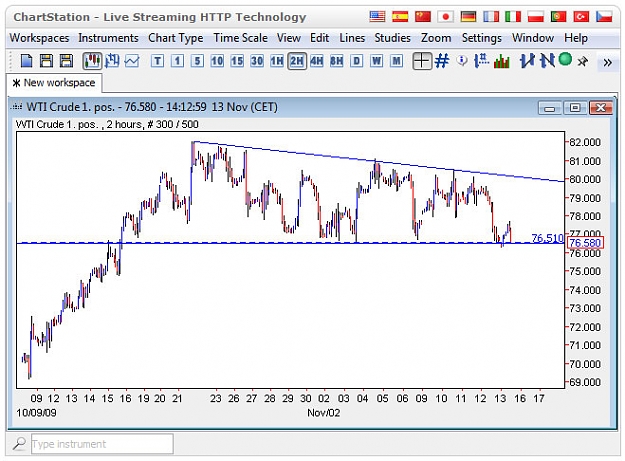Click the WTI Crude chart window icon
The width and height of the screenshot is (625, 461).
click(x=17, y=107)
